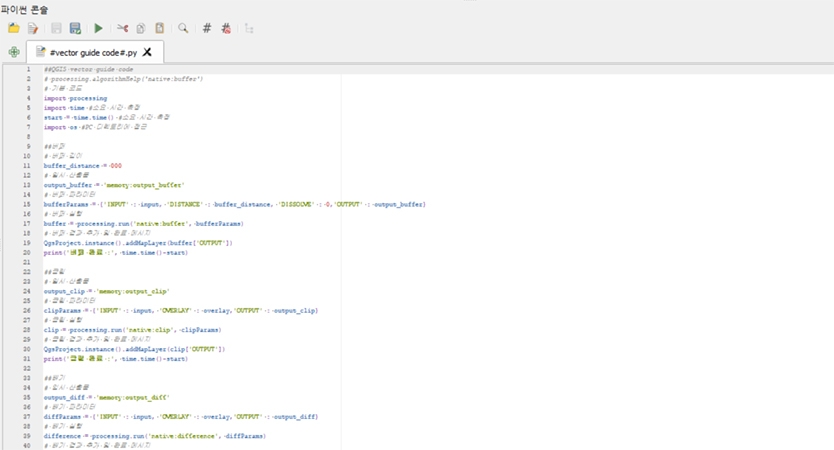
Task: Click the line output_buffer = 'memory:output_buffer'
Action: [114, 185]
